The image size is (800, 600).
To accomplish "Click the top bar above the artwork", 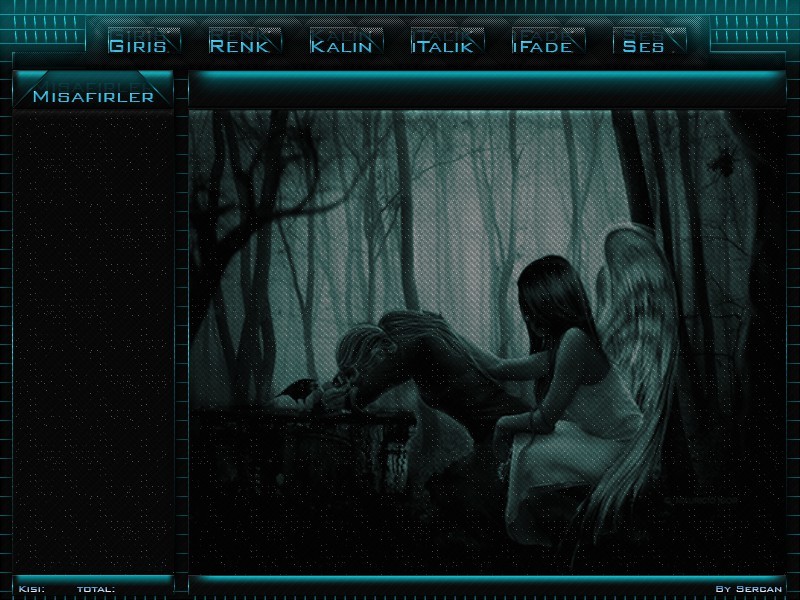I will pos(487,89).
